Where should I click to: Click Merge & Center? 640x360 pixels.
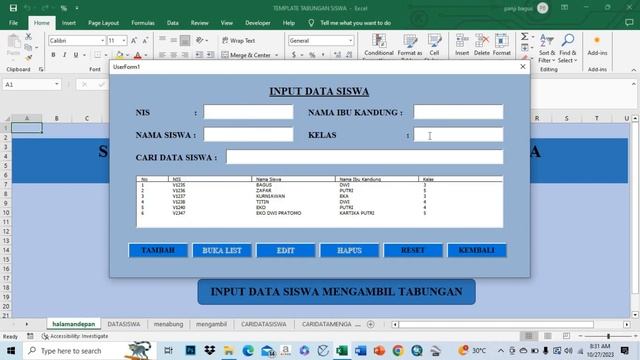click(246, 55)
